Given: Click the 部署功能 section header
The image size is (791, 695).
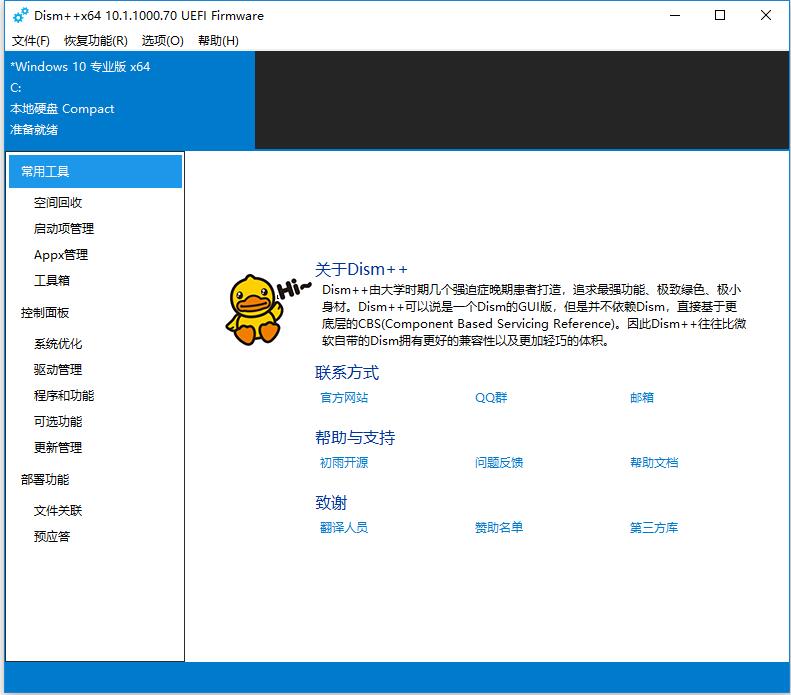Looking at the screenshot, I should [x=45, y=480].
